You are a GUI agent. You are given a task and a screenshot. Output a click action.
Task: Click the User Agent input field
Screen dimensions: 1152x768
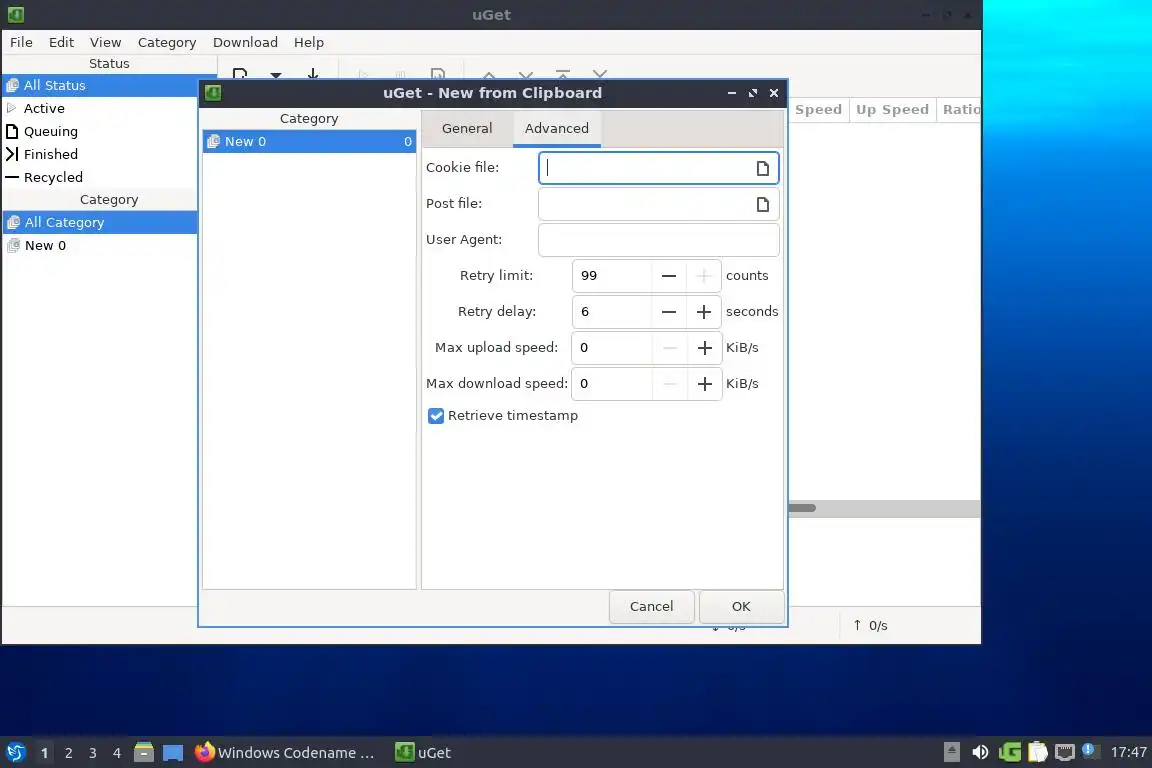pos(658,240)
